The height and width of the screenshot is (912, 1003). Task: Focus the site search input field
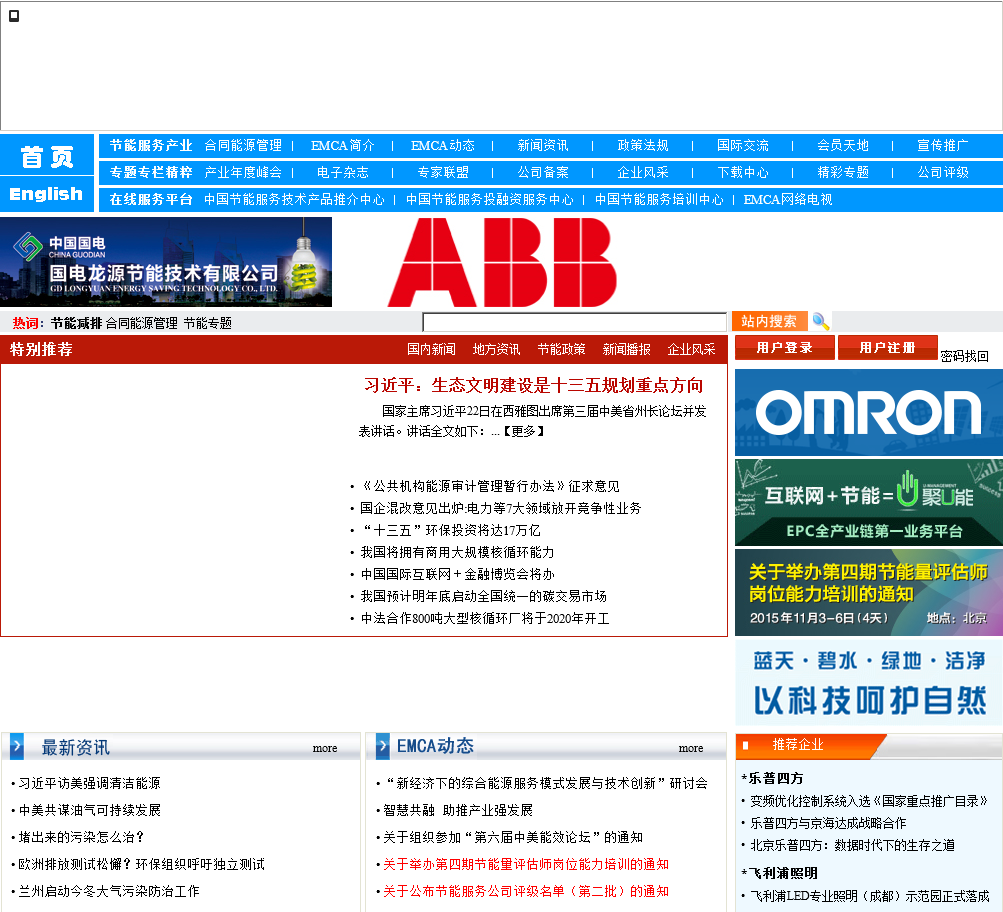coord(574,322)
